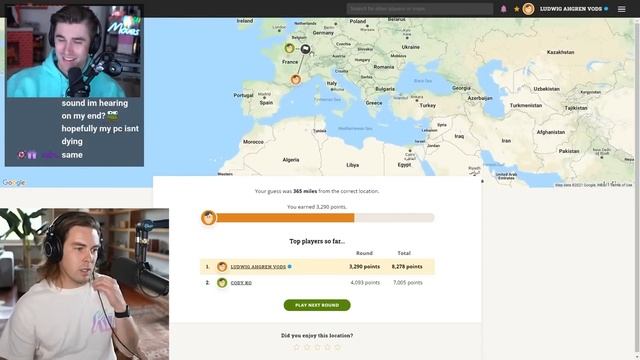Viewport: 640px width, 360px height.
Task: Click the bottom-left webcam overlay
Action: [x=84, y=284]
